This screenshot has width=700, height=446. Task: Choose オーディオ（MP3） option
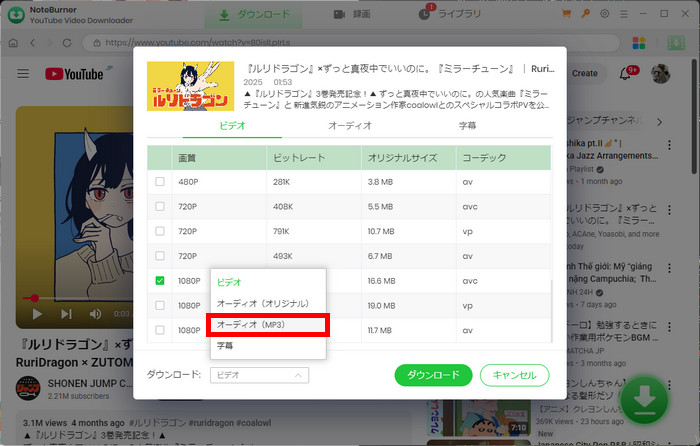point(268,325)
